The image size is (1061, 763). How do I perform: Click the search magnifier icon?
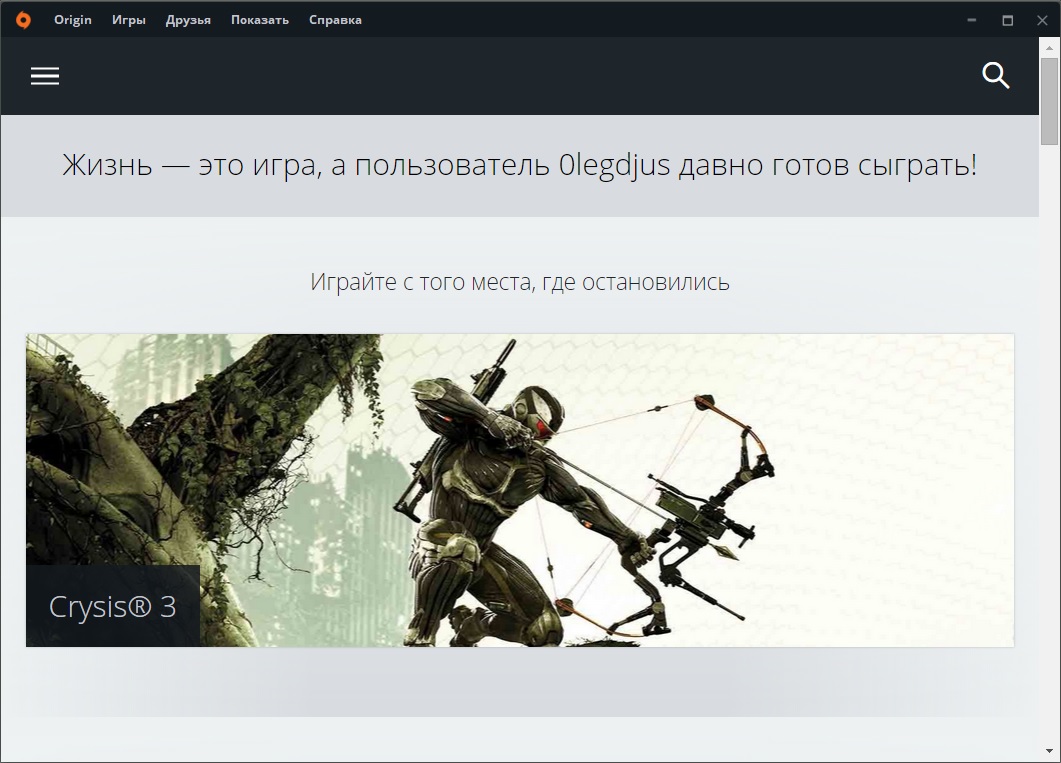[x=995, y=76]
